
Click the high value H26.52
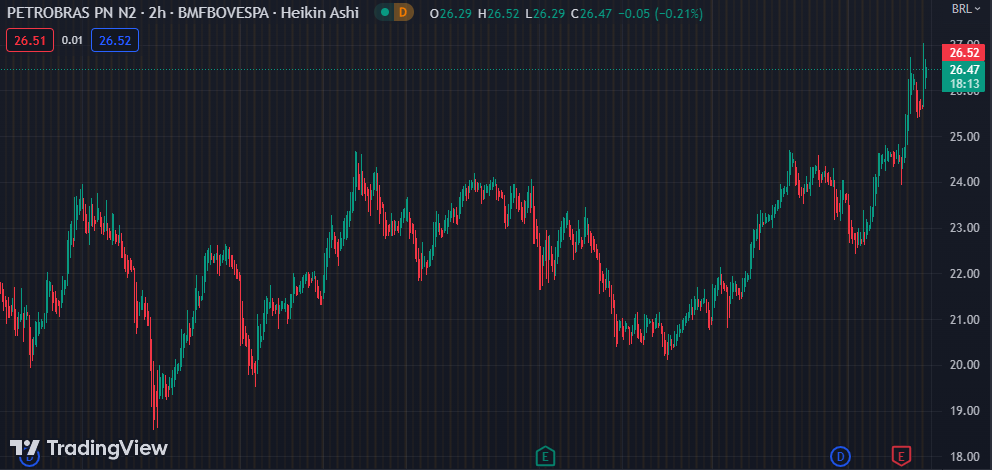pos(499,13)
